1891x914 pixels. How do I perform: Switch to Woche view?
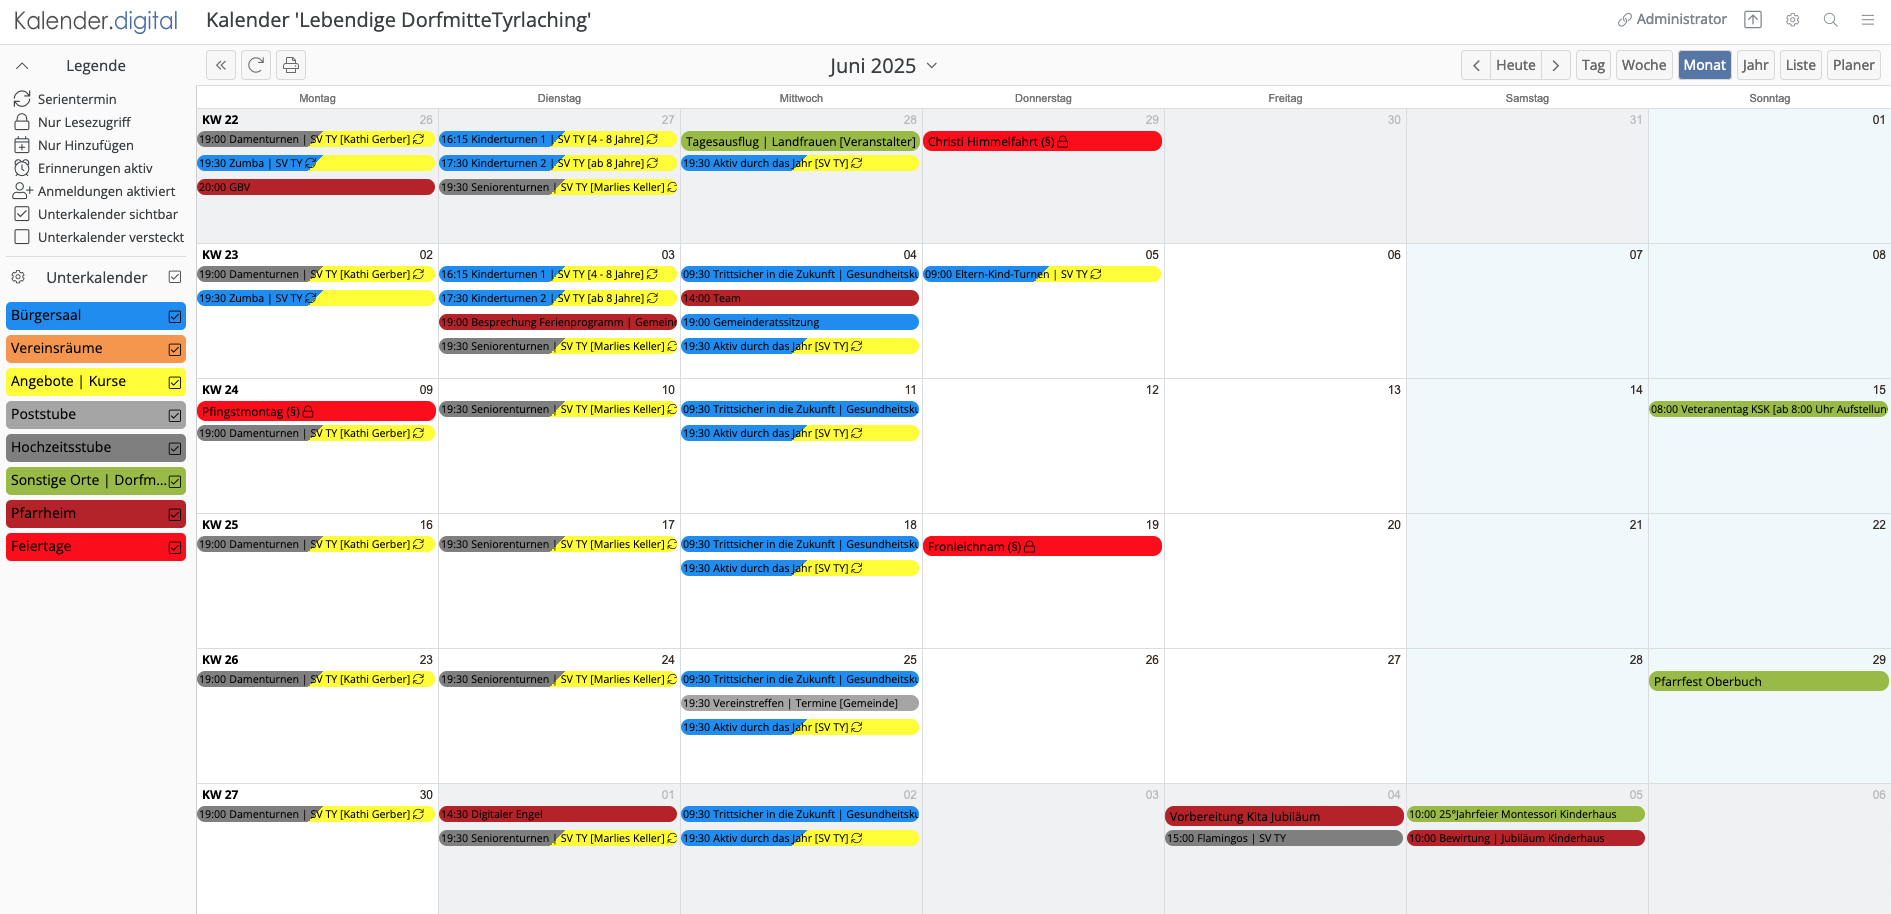coord(1643,65)
